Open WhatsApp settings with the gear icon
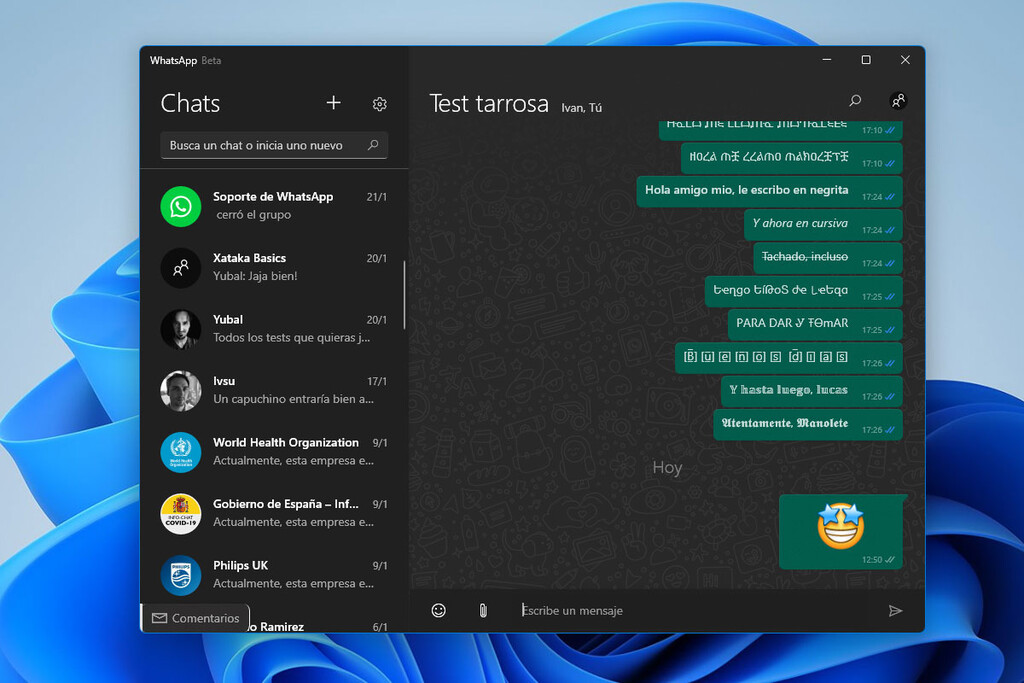Viewport: 1024px width, 683px height. (x=379, y=103)
